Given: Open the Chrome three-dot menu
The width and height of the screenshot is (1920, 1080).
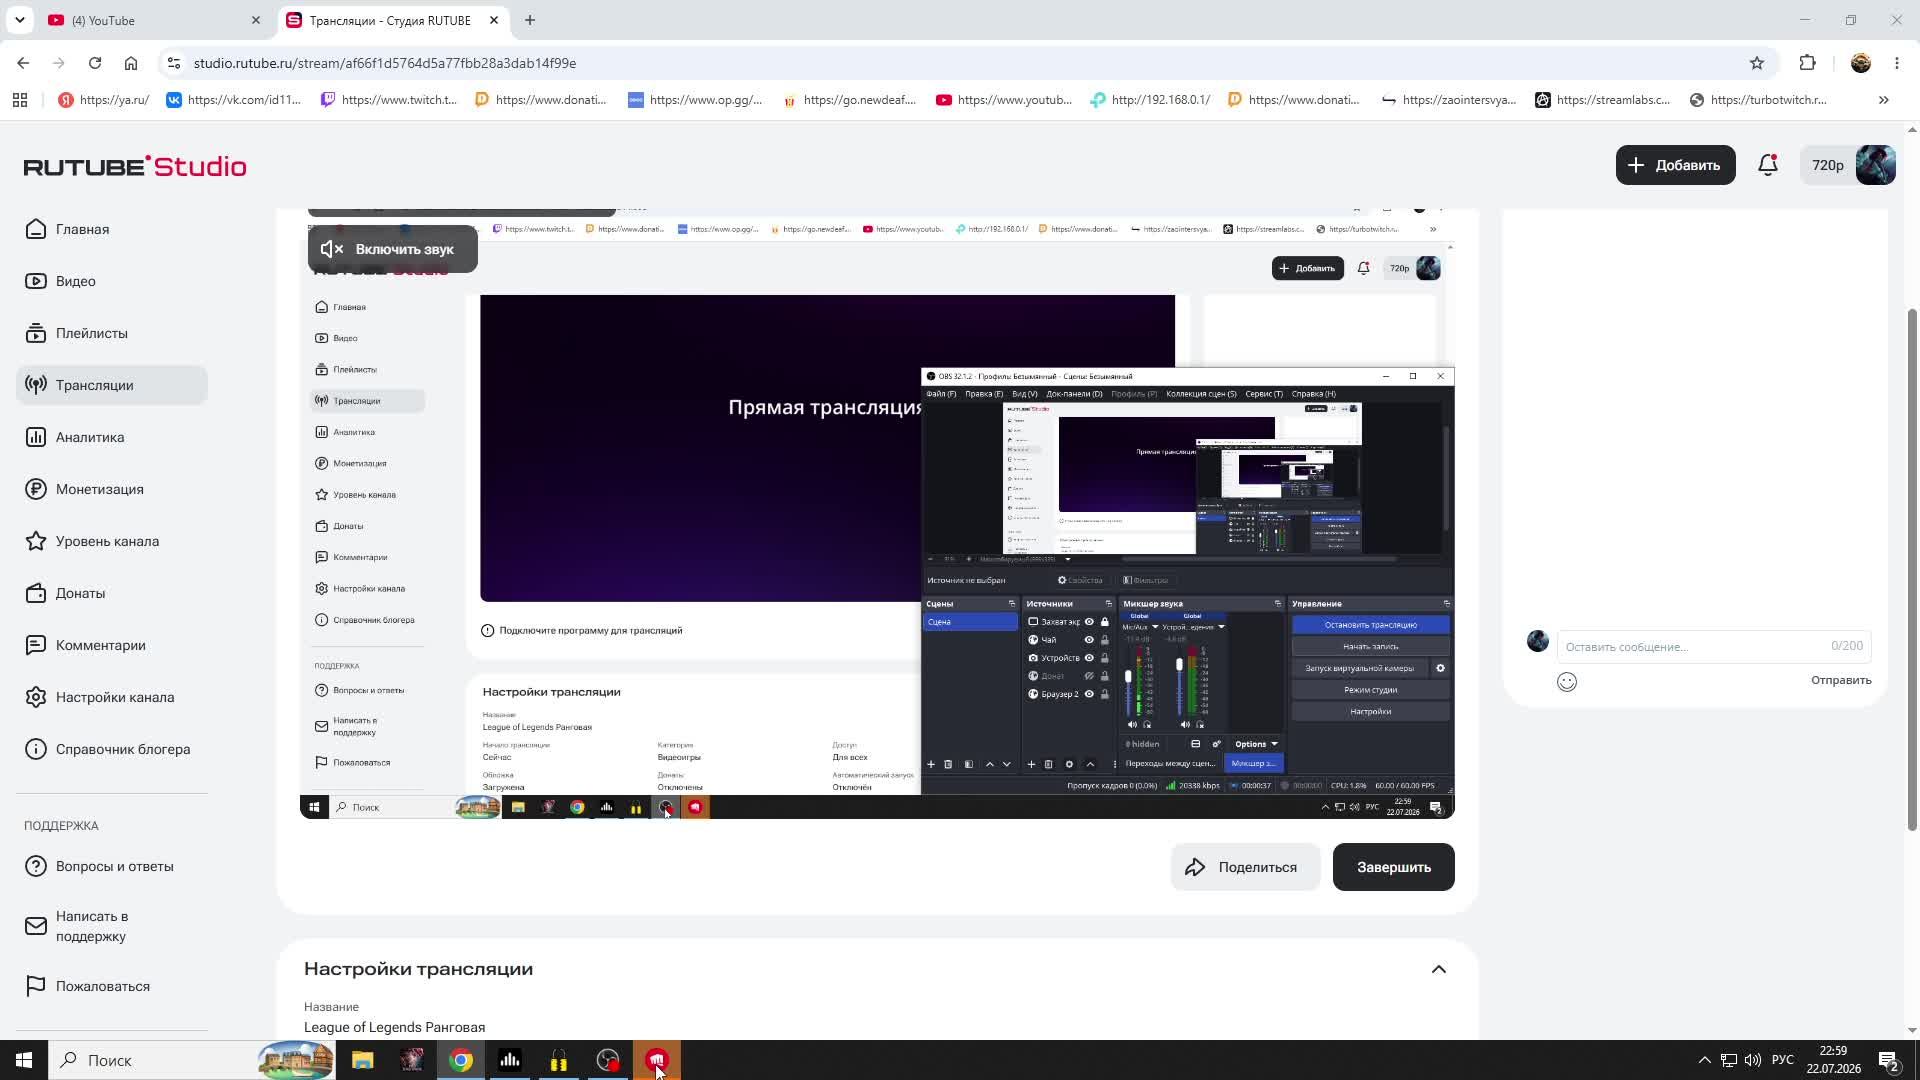Looking at the screenshot, I should (x=1897, y=63).
